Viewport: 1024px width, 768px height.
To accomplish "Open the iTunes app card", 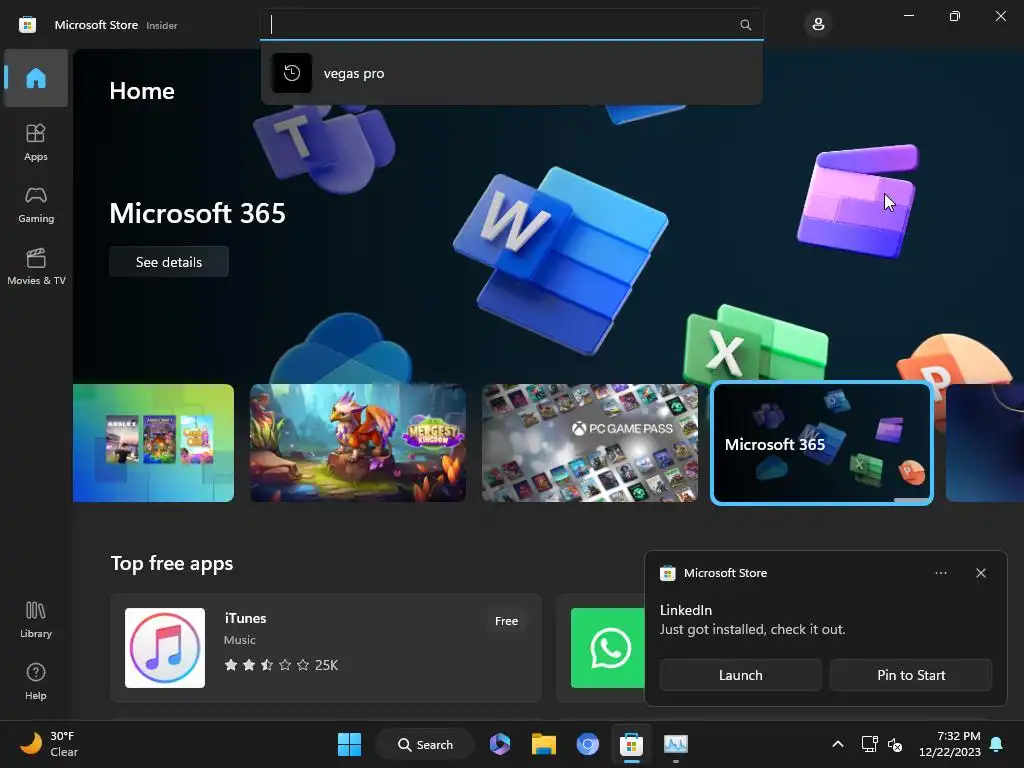I will (325, 648).
